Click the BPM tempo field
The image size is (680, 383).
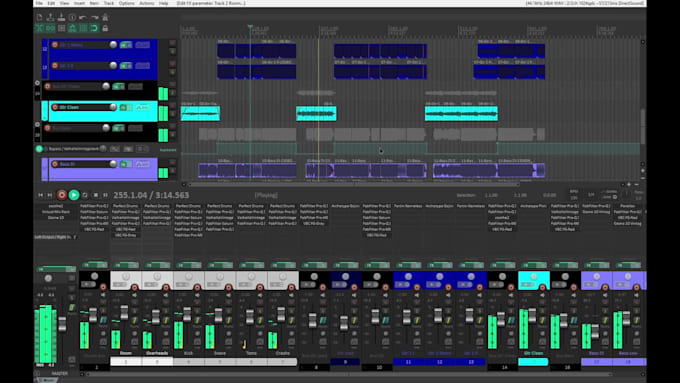pos(574,195)
